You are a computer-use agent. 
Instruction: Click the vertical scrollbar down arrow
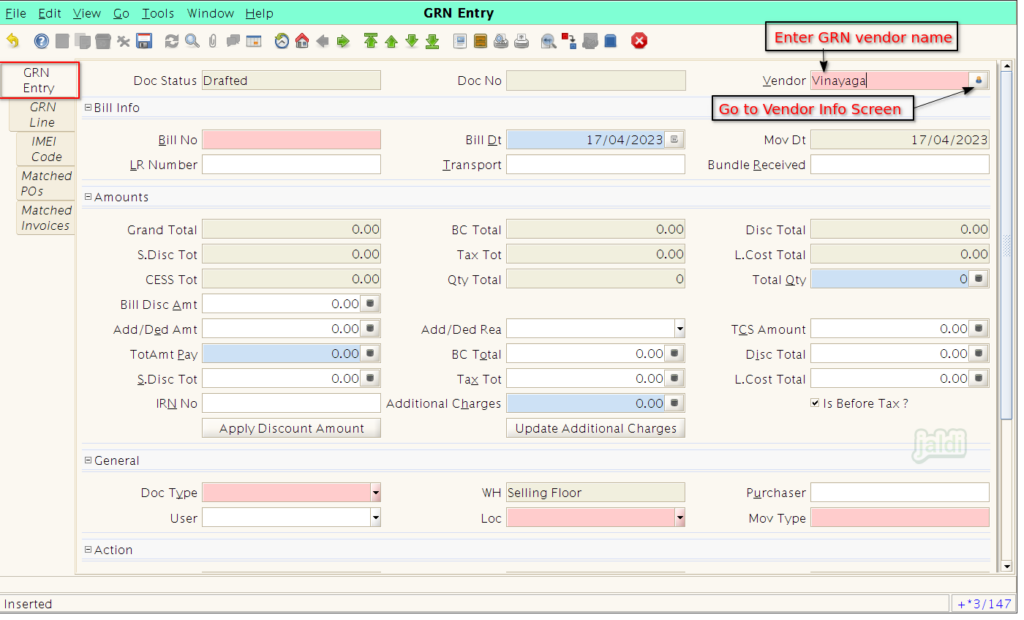pos(1006,566)
